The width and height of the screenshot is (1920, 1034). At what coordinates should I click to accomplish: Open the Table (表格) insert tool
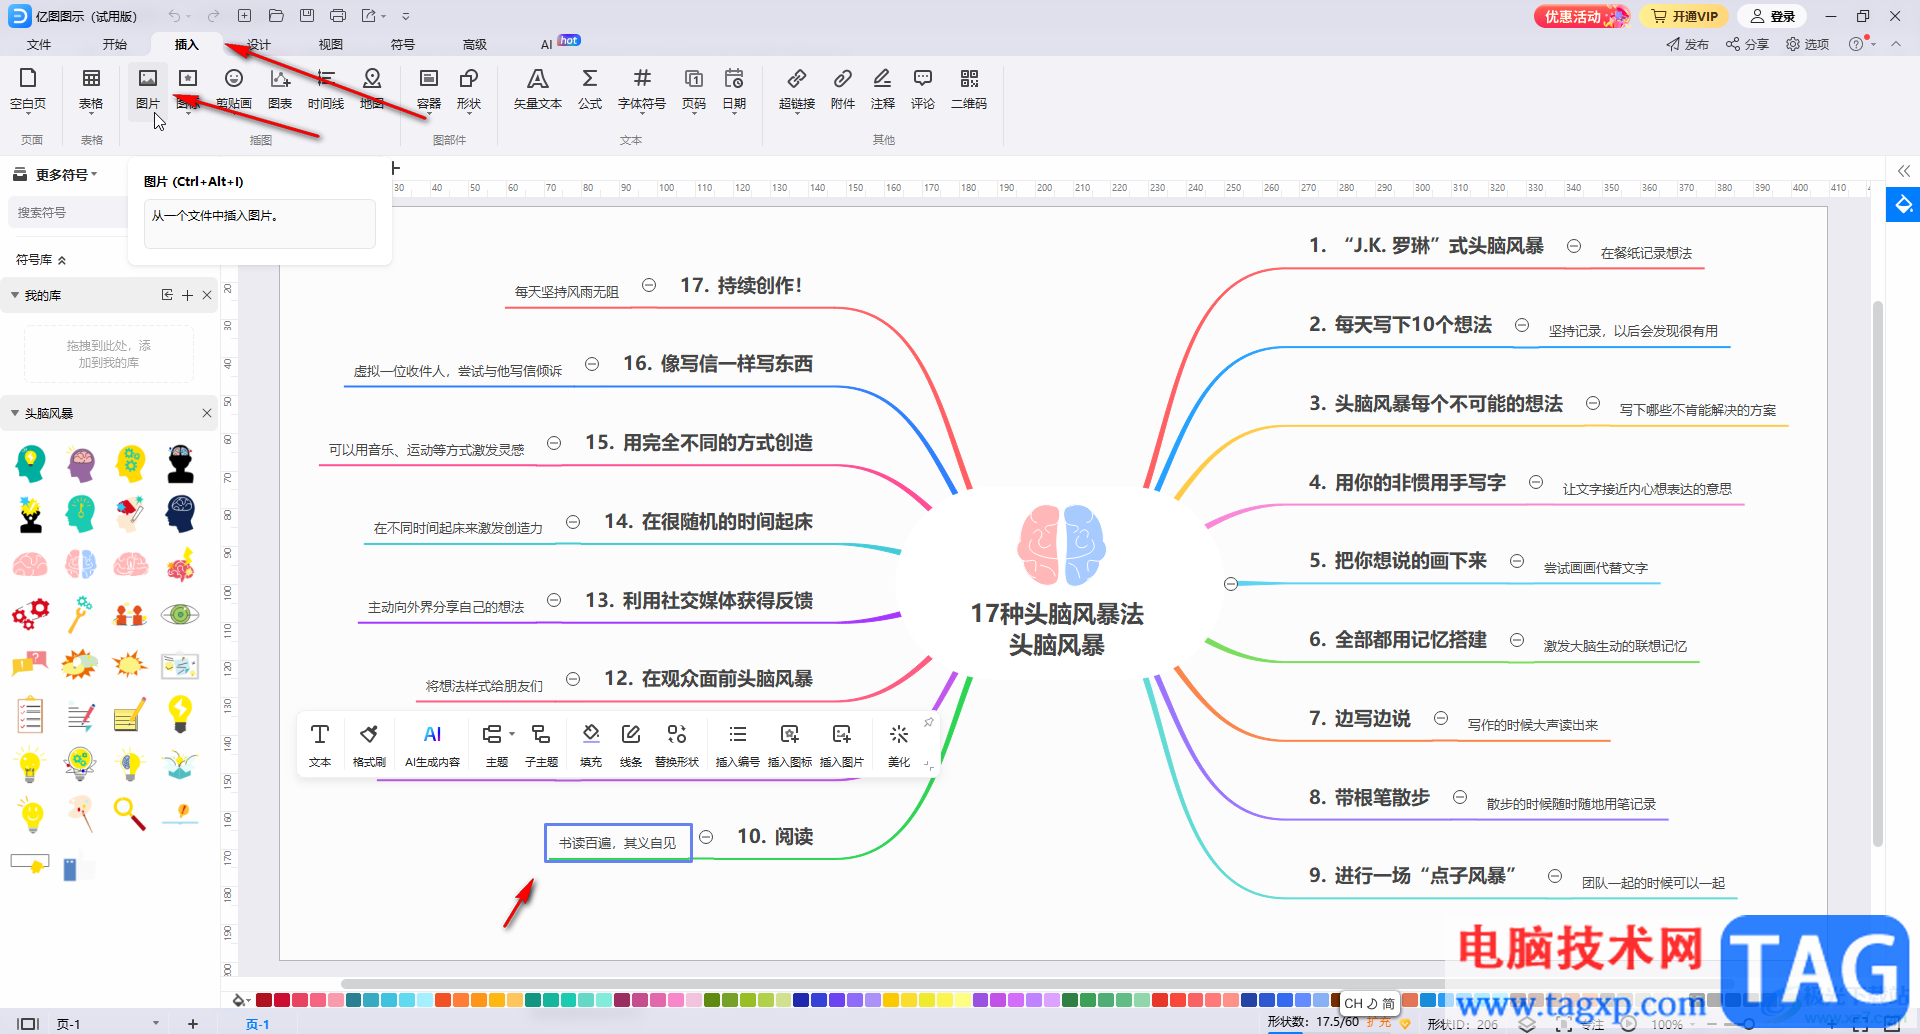[91, 89]
